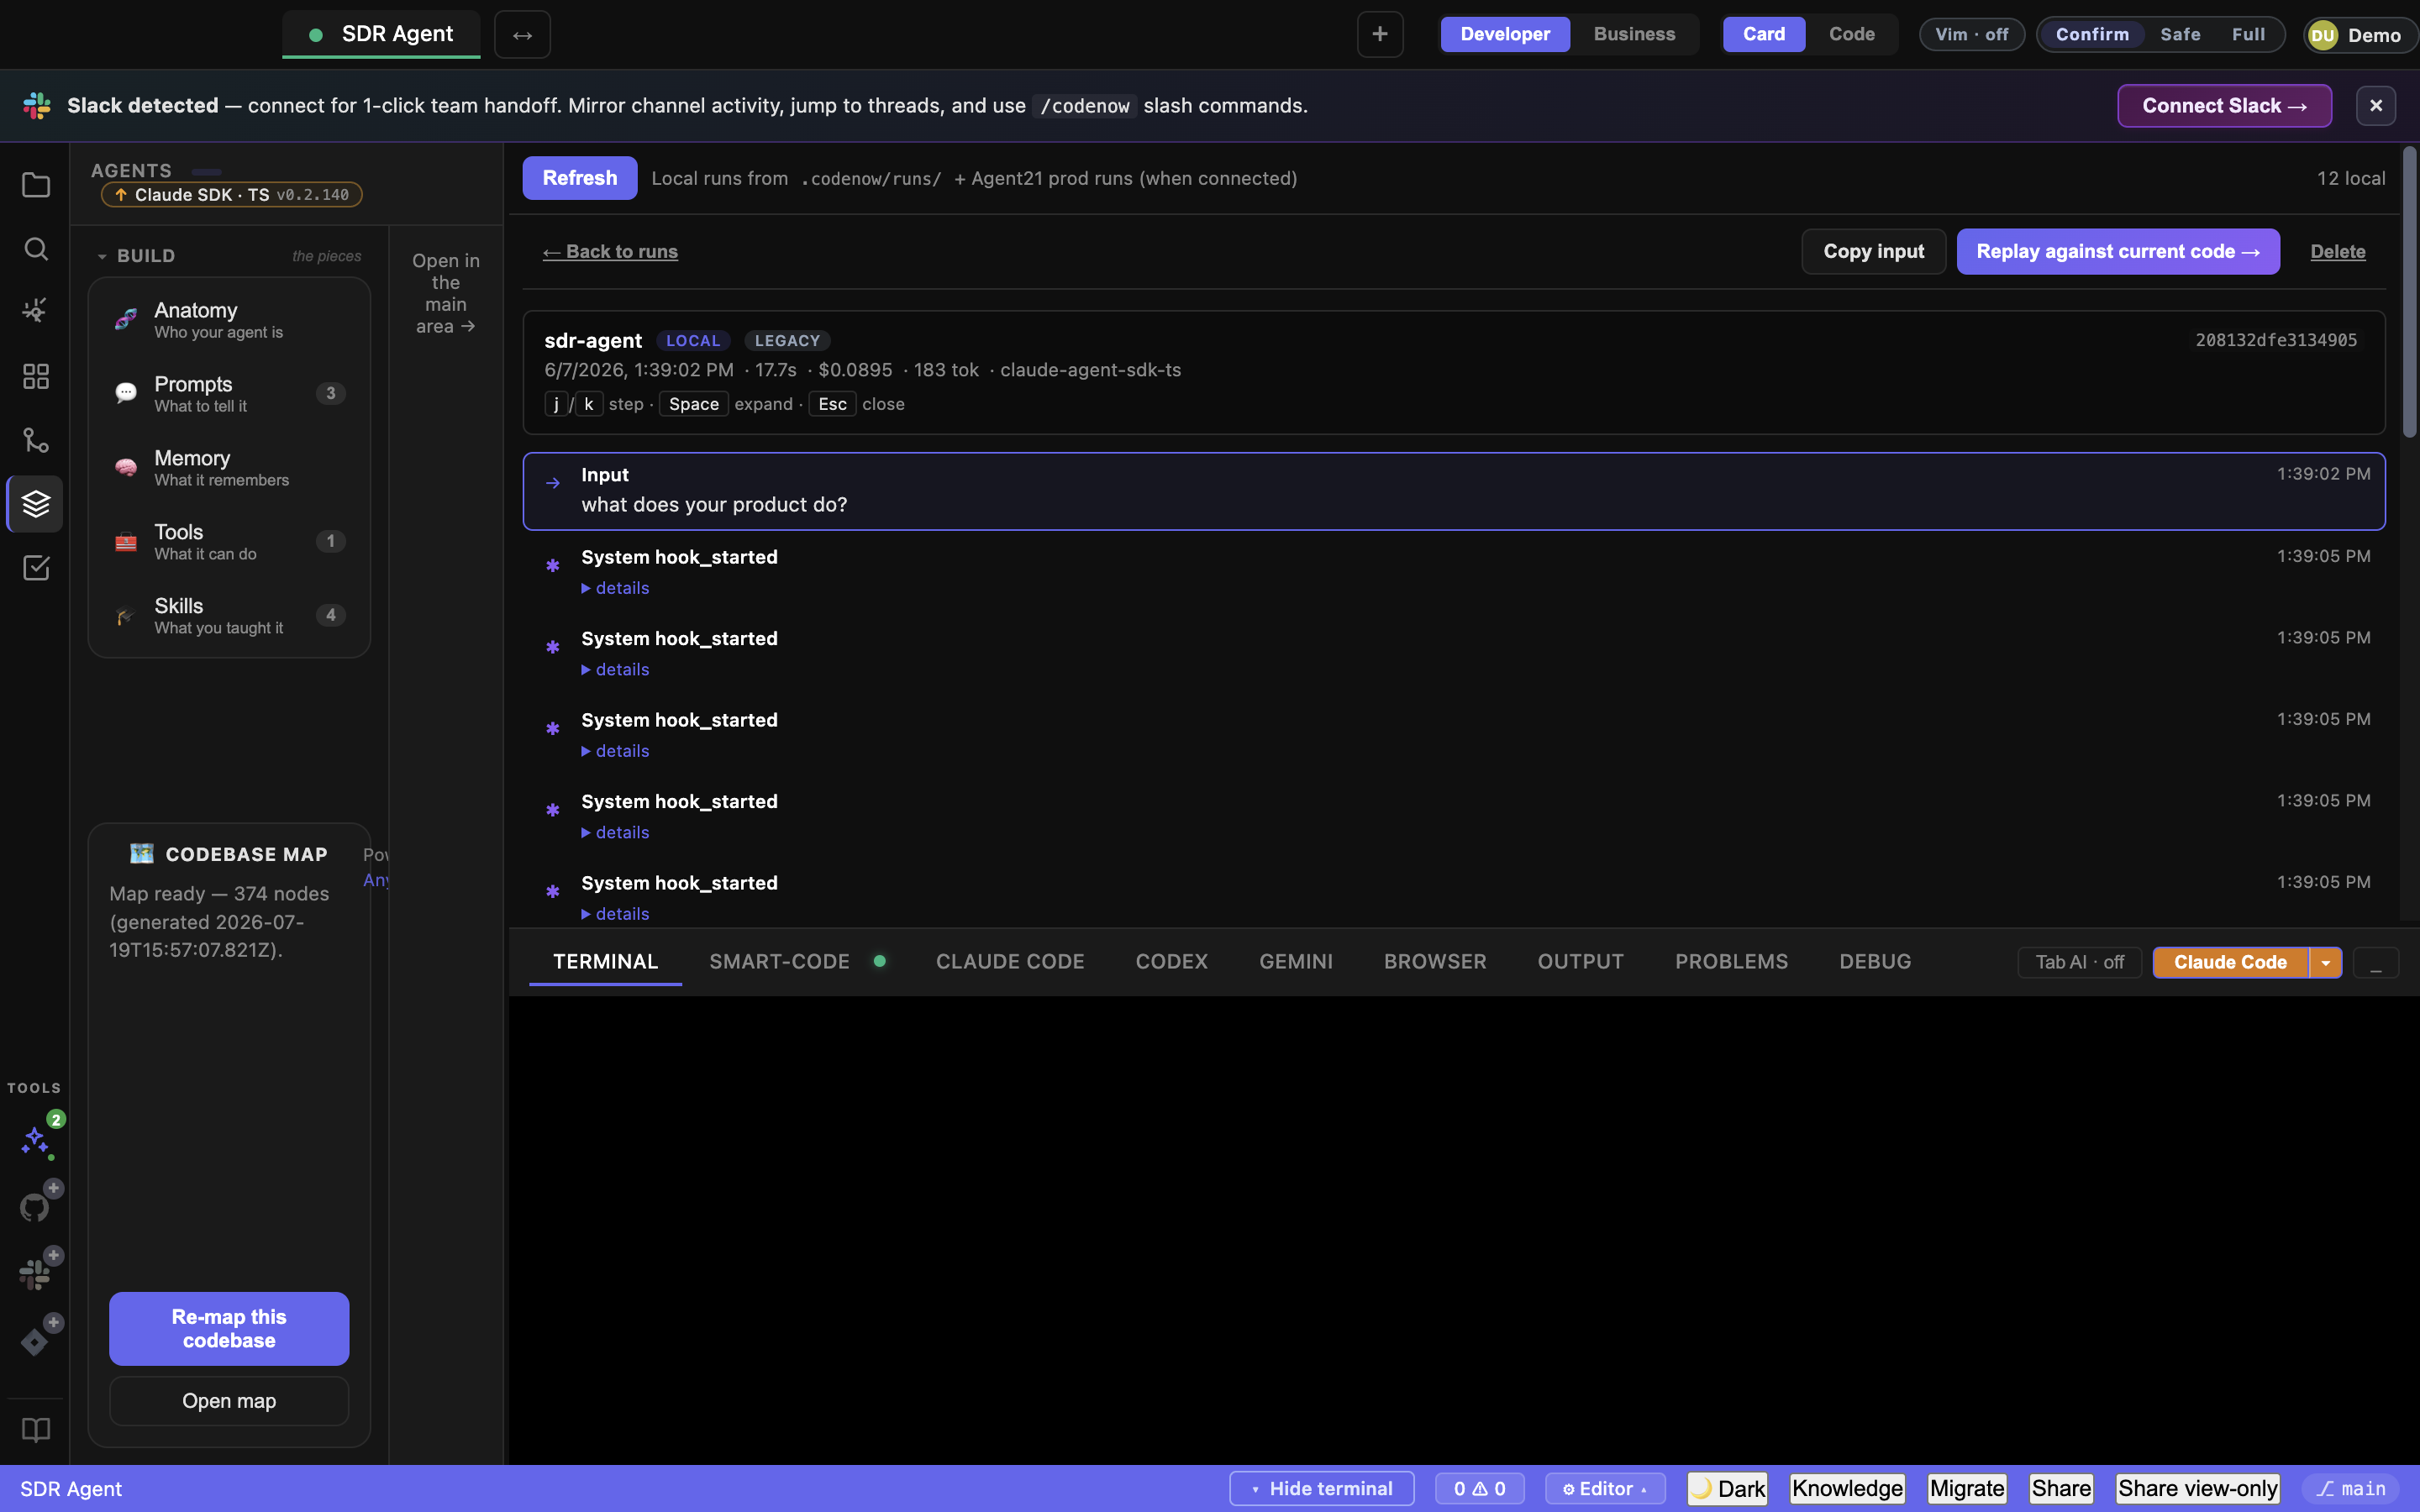
Task: Toggle Vim mode off button
Action: point(1971,34)
